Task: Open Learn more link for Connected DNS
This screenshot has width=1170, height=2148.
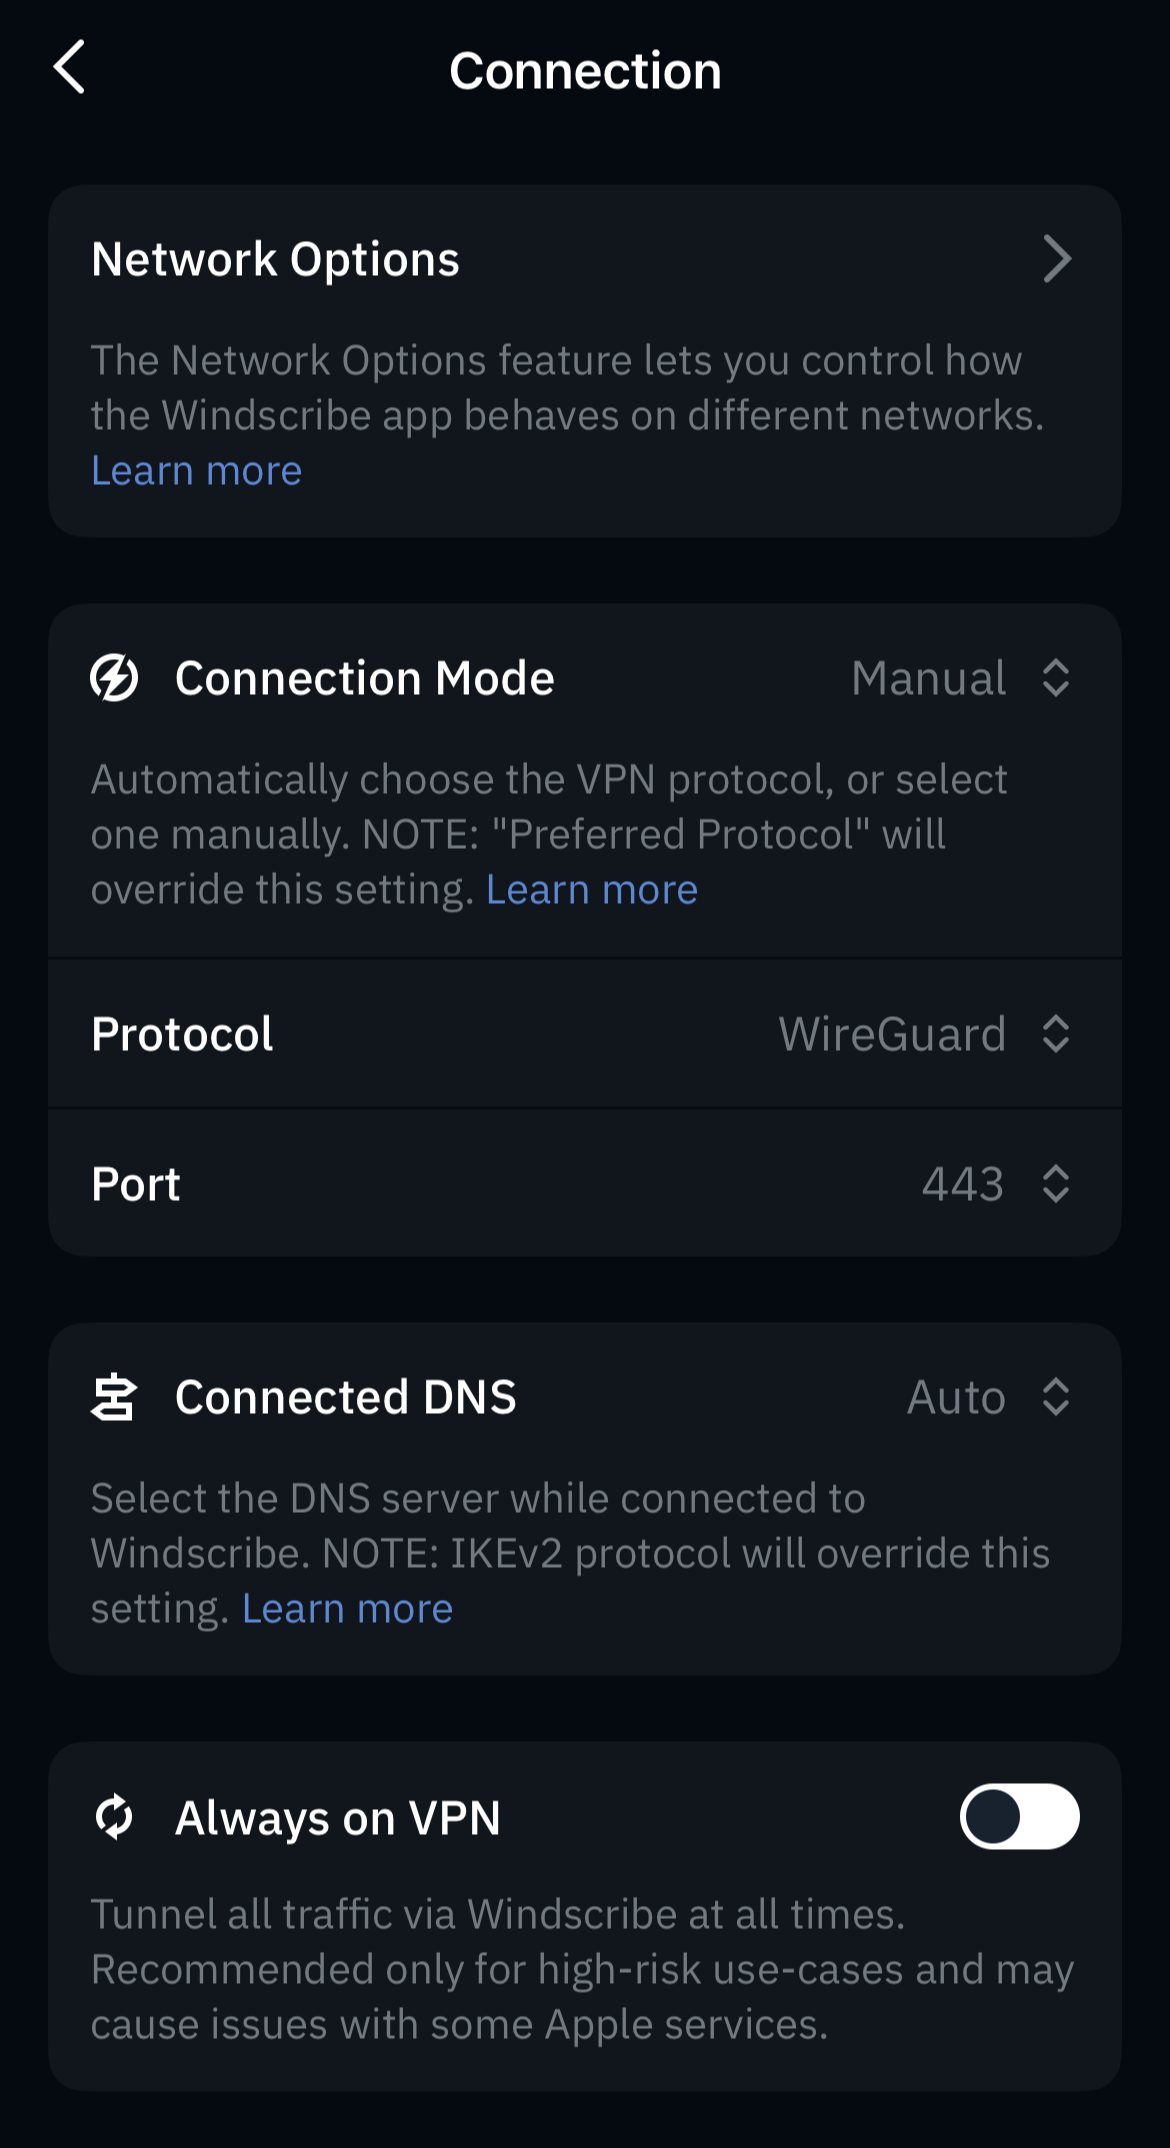Action: (347, 1608)
